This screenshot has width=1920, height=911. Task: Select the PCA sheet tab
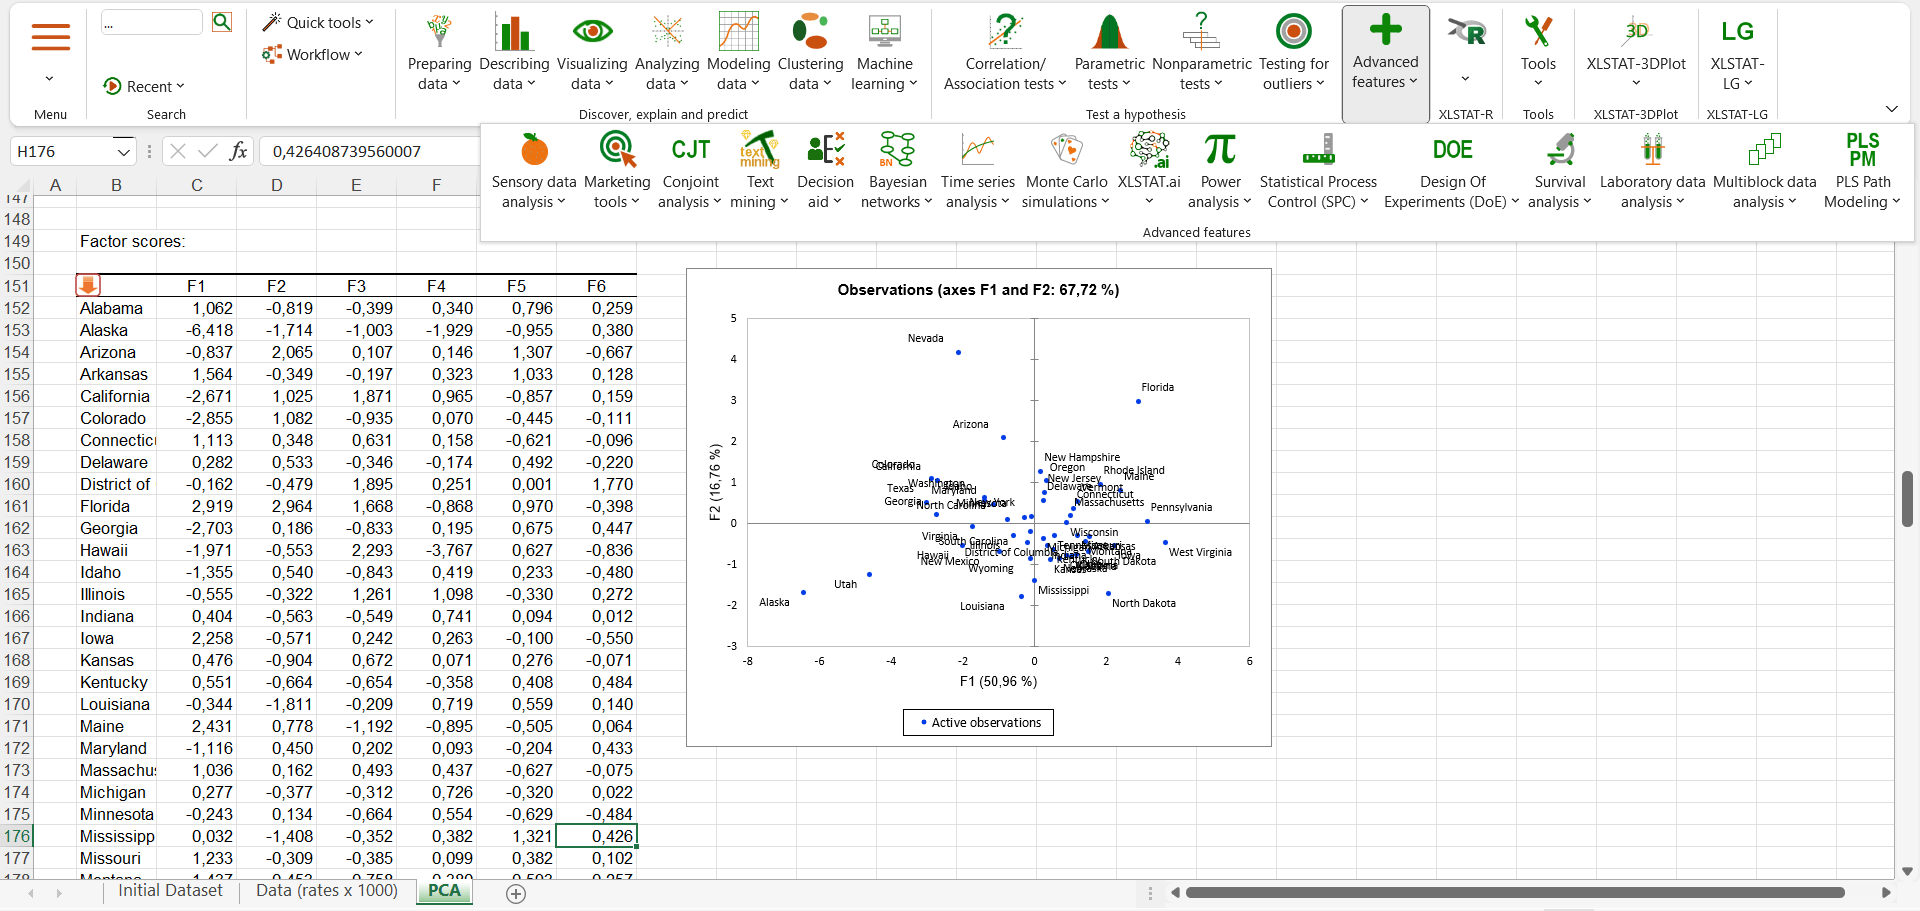[444, 890]
